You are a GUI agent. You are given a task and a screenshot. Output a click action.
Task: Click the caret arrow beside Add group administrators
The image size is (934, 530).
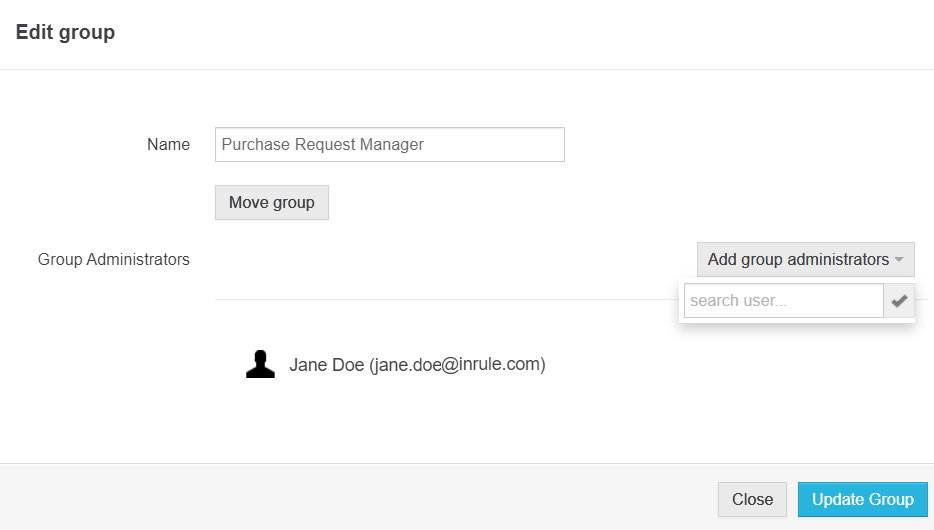coord(899,260)
